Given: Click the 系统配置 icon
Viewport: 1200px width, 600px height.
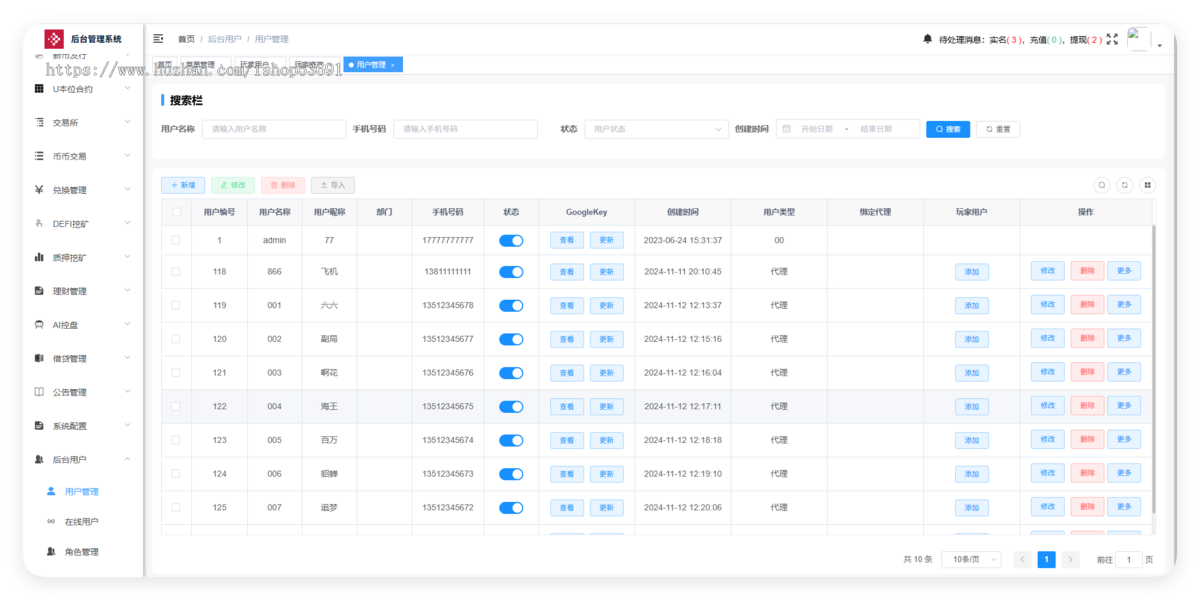Looking at the screenshot, I should tap(39, 426).
